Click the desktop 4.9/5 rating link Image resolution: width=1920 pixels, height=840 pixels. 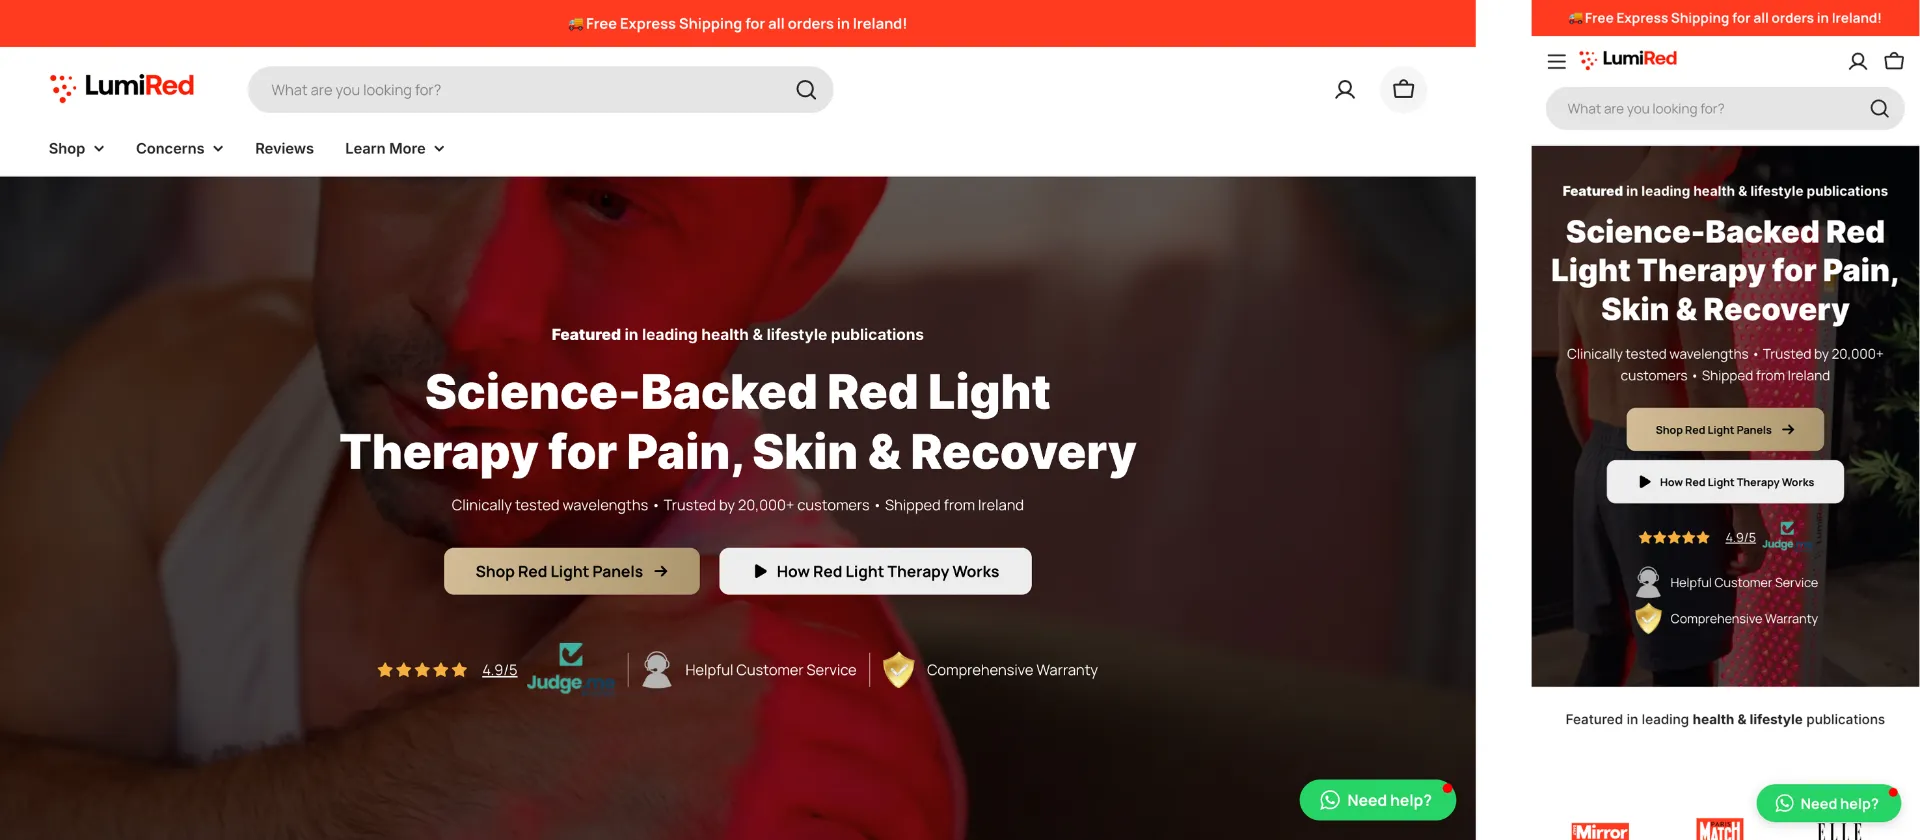click(x=499, y=670)
